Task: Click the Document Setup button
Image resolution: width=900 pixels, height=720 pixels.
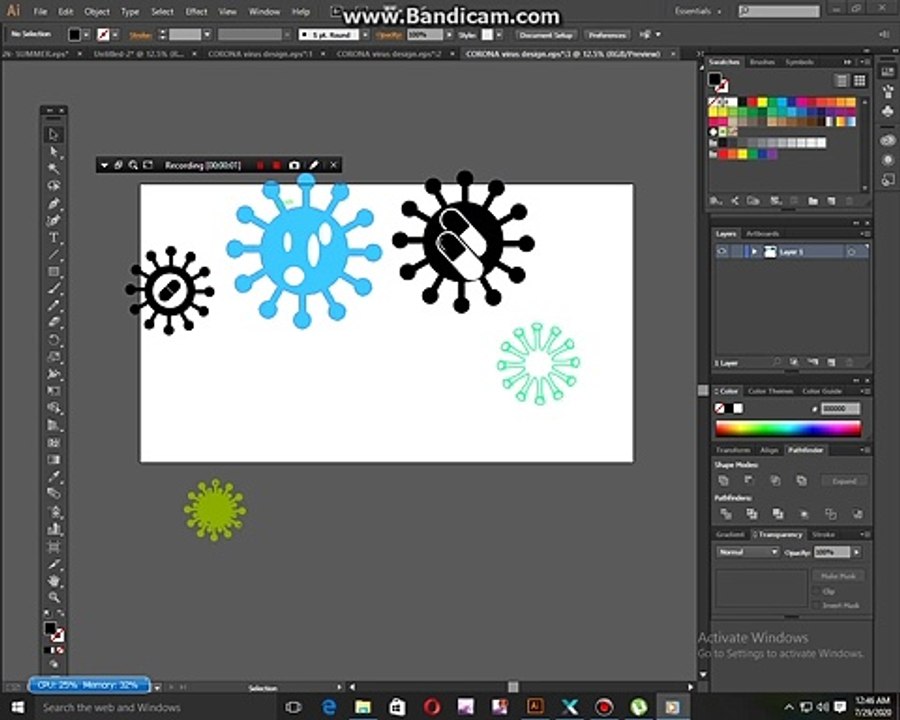Action: (x=546, y=35)
